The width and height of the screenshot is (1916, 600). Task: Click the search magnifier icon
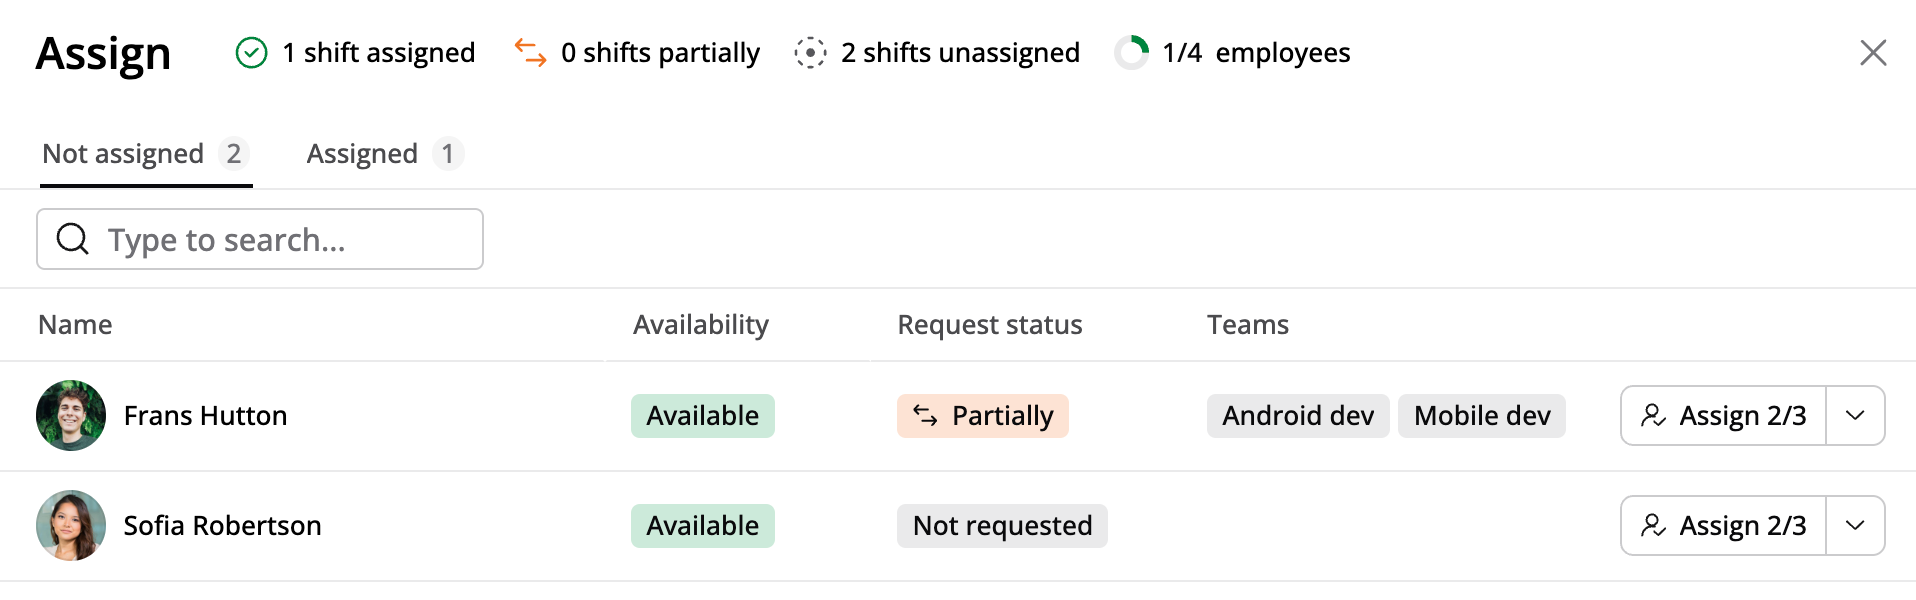72,239
